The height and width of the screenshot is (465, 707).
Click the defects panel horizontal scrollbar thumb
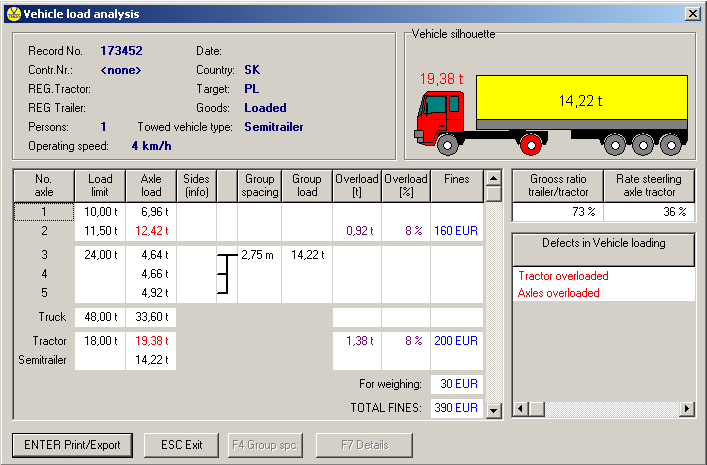[536, 409]
